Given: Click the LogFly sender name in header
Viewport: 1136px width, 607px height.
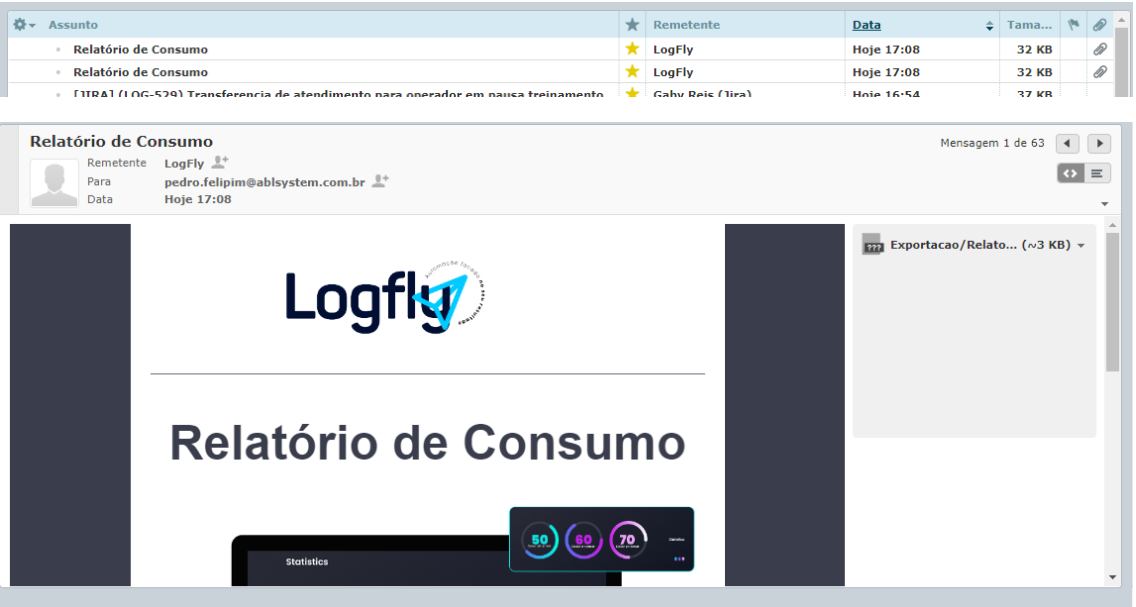Looking at the screenshot, I should (x=184, y=164).
